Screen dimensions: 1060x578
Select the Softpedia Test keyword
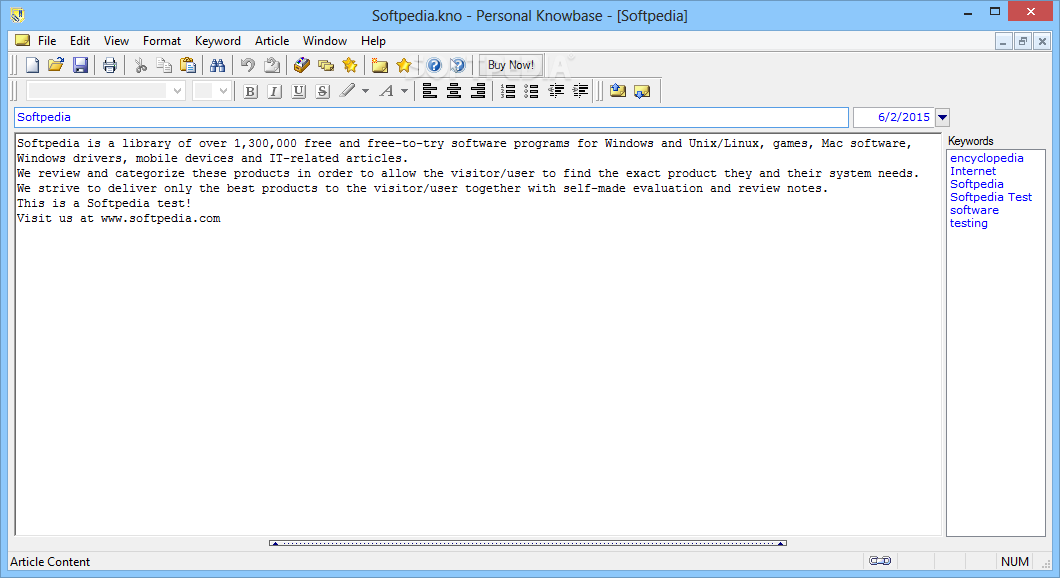(991, 197)
